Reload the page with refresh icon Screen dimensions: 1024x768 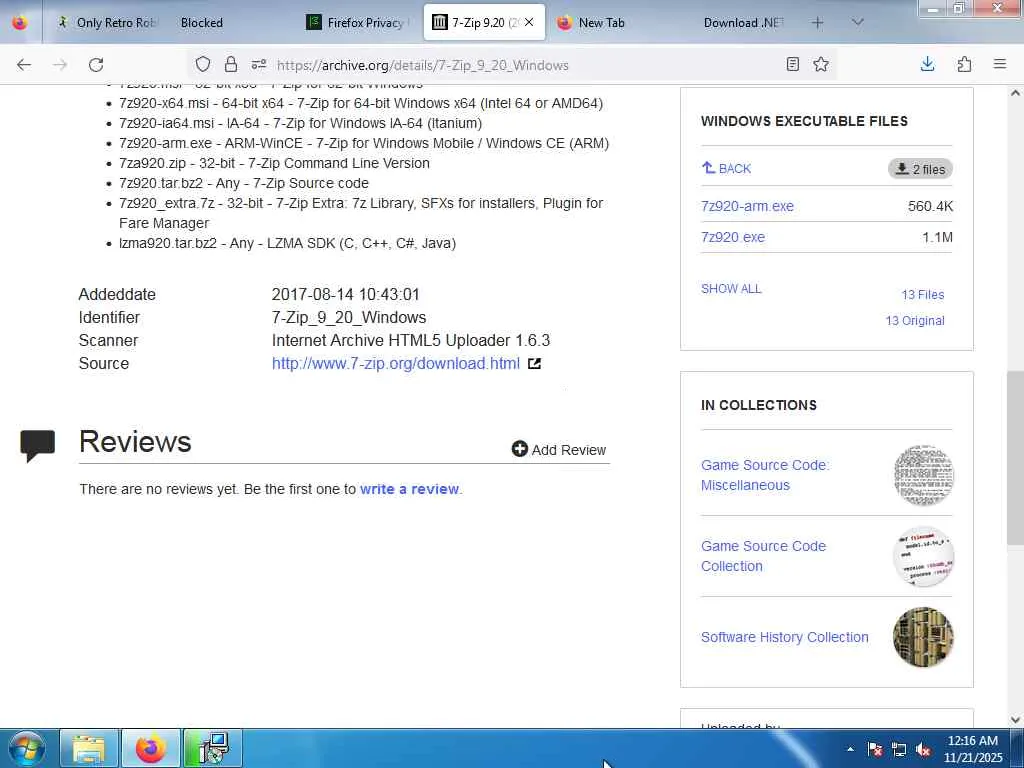(x=96, y=65)
